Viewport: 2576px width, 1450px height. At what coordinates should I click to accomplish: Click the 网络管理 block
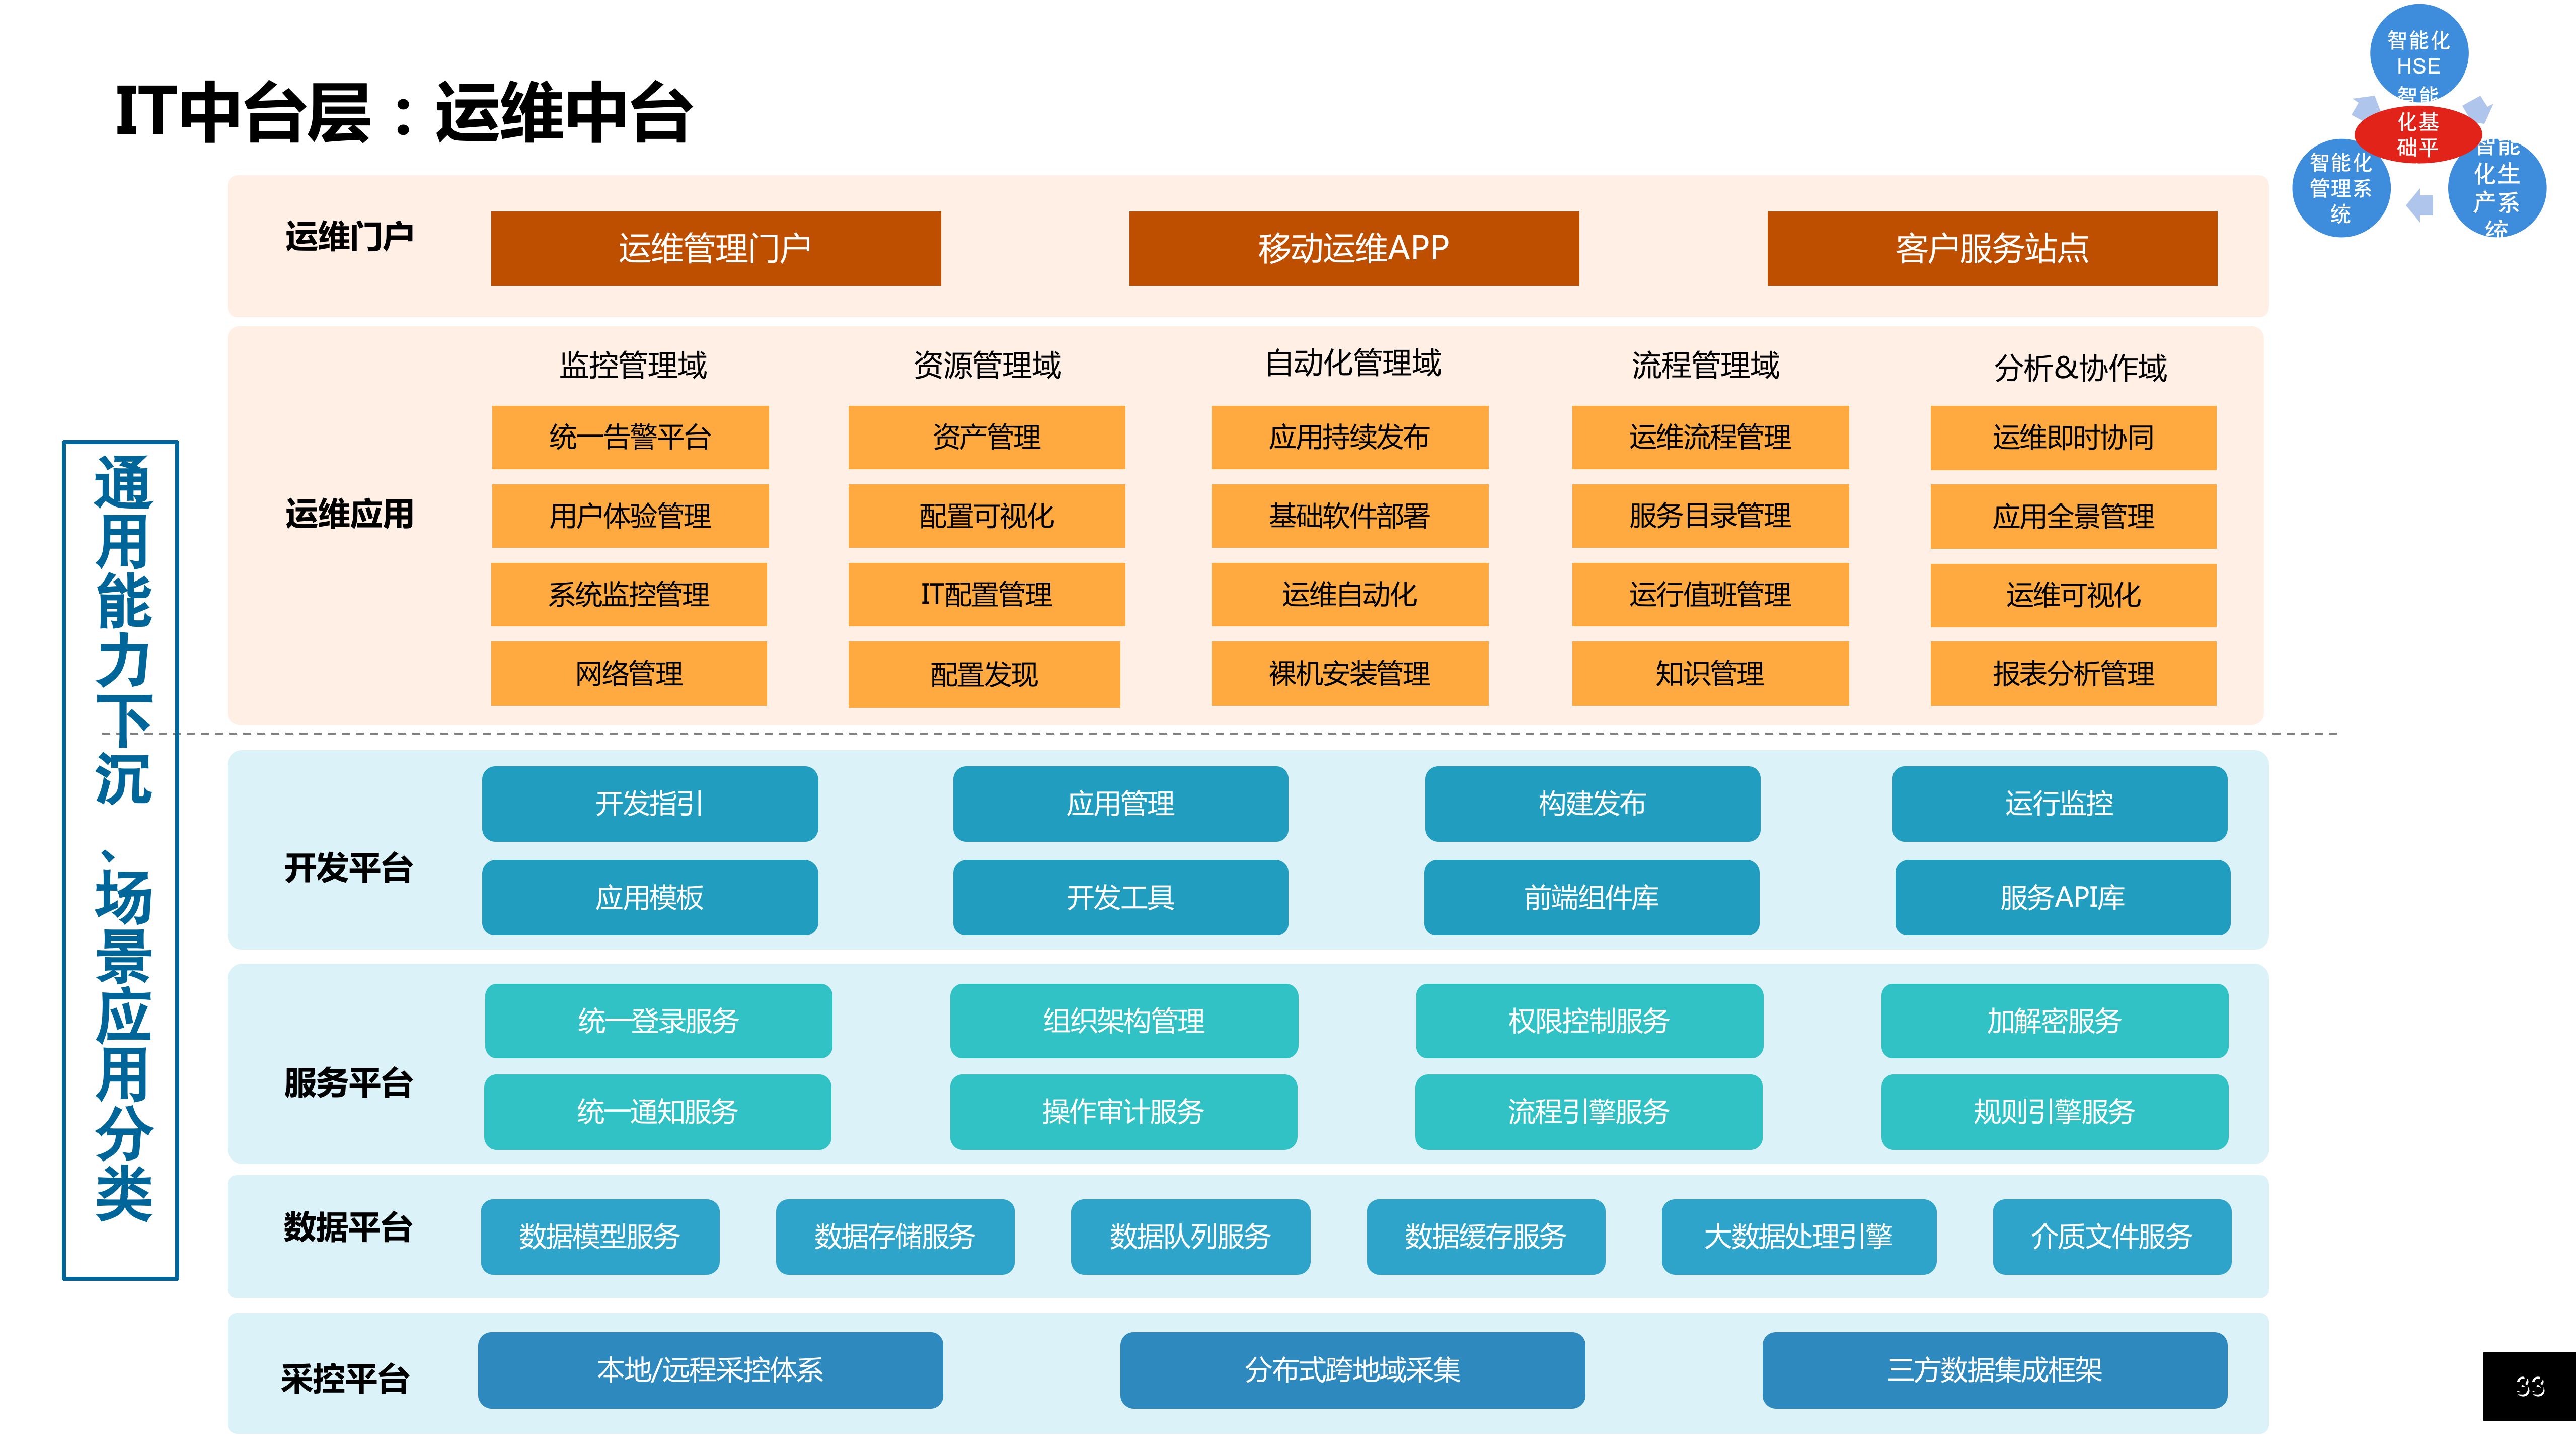[x=629, y=674]
